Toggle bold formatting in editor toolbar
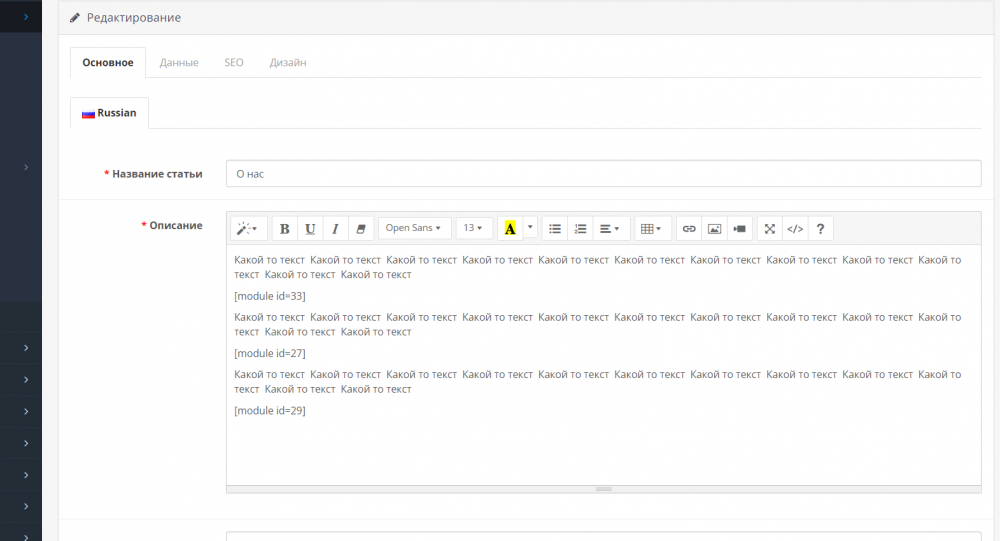This screenshot has width=1000, height=541. click(284, 228)
